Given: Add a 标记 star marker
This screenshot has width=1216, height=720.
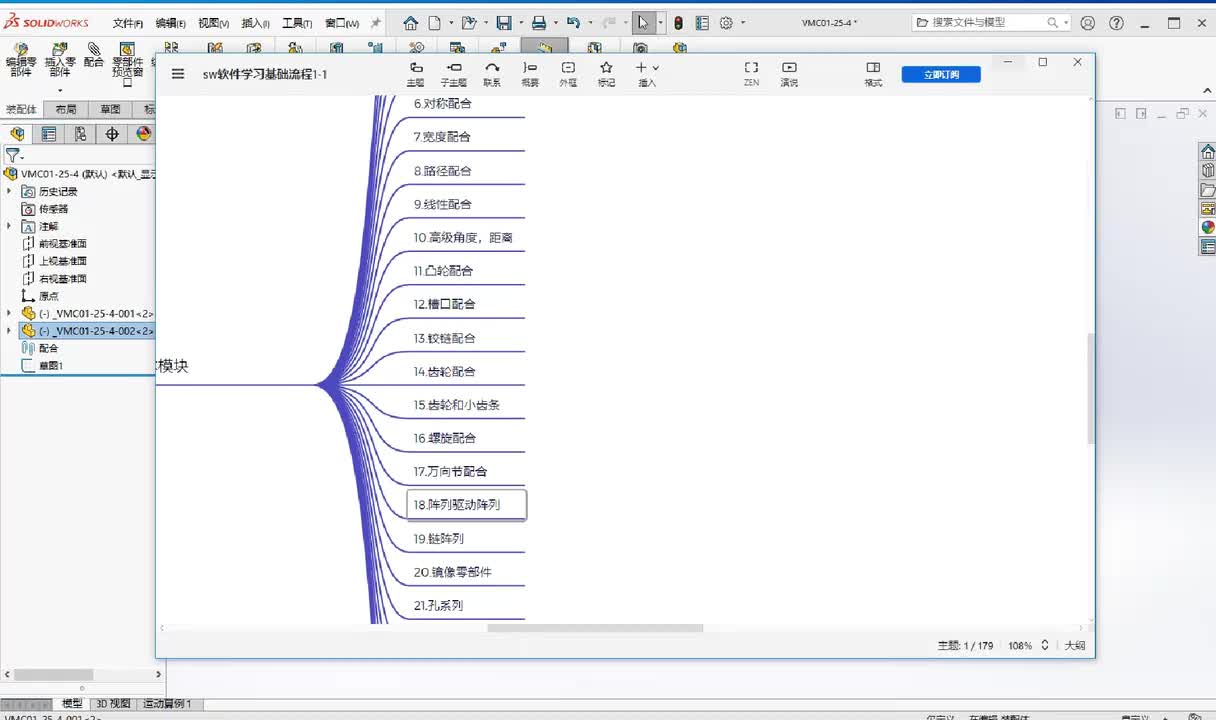Looking at the screenshot, I should [606, 68].
